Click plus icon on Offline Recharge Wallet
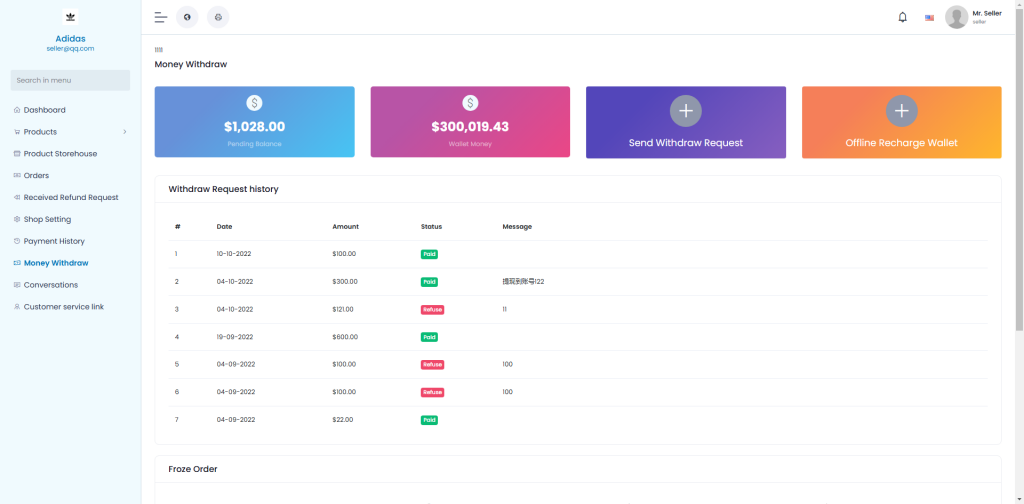 tap(901, 111)
